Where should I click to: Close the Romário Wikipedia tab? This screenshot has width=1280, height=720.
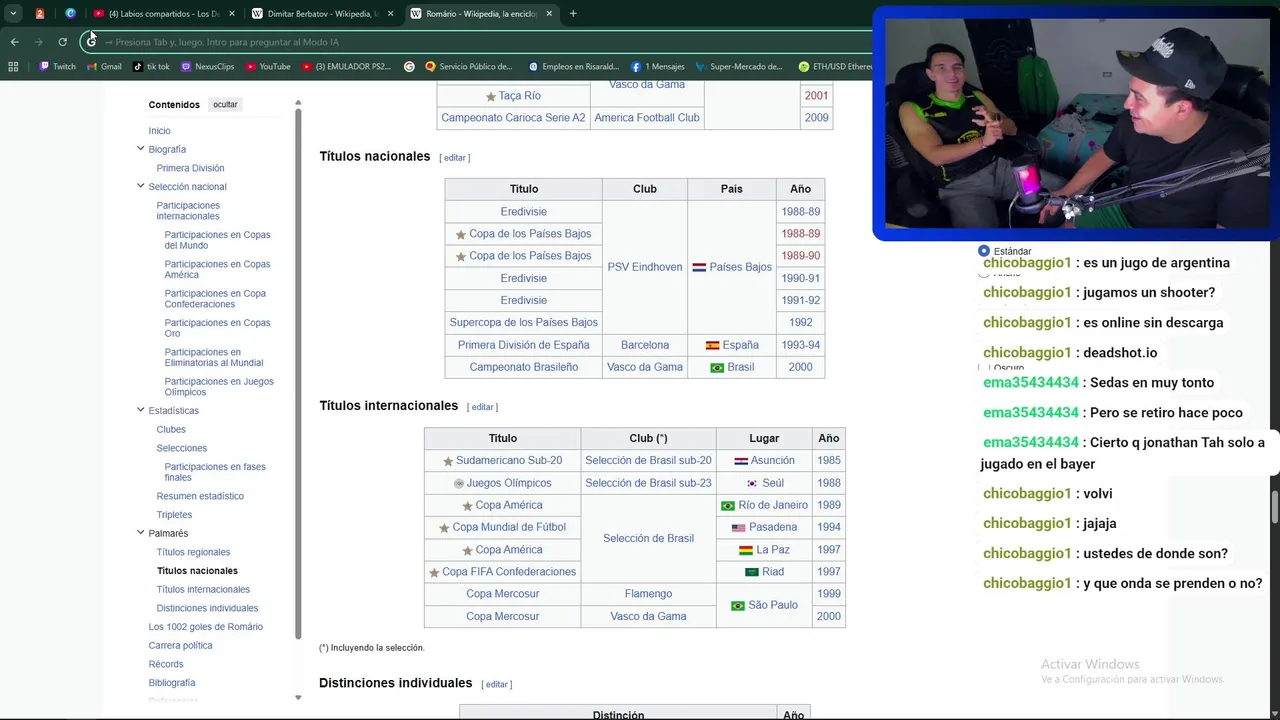(x=549, y=14)
